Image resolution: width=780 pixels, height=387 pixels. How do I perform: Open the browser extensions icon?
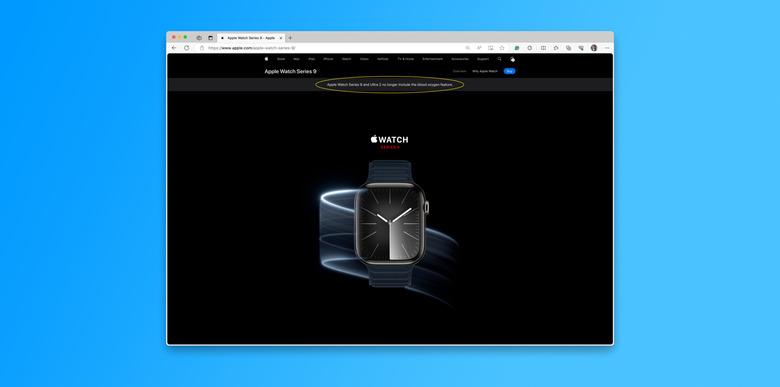point(530,48)
